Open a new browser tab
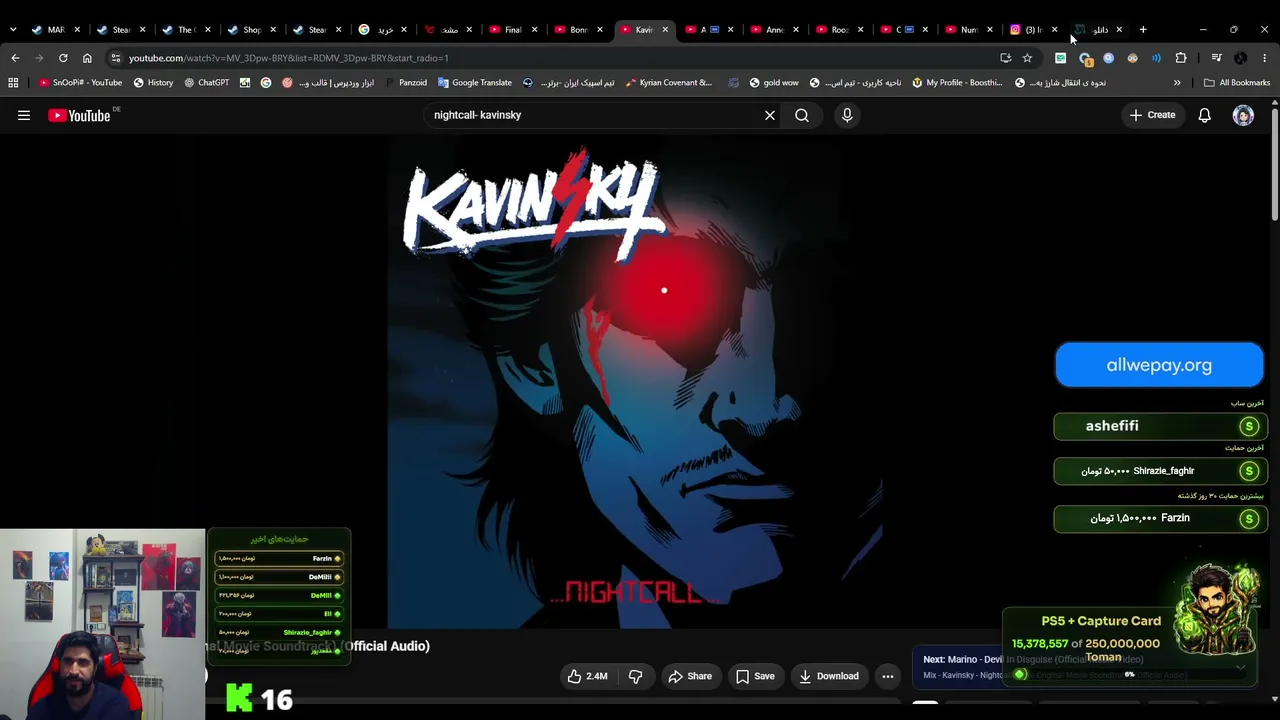1280x720 pixels. pos(1143,30)
